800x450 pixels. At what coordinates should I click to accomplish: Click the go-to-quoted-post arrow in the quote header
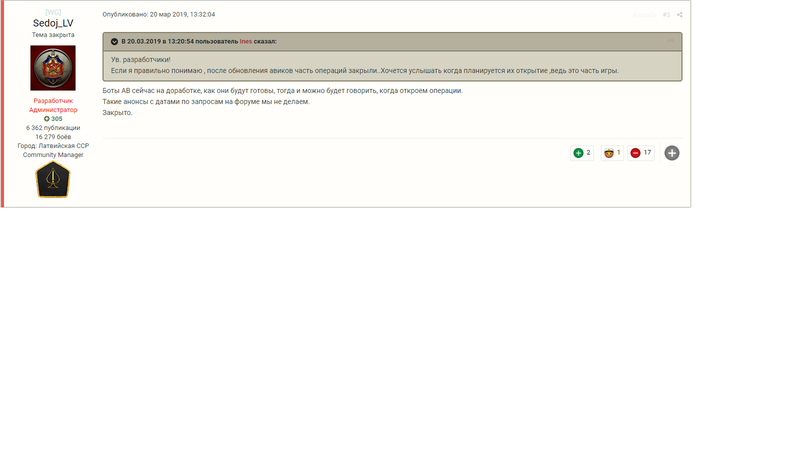pos(671,41)
